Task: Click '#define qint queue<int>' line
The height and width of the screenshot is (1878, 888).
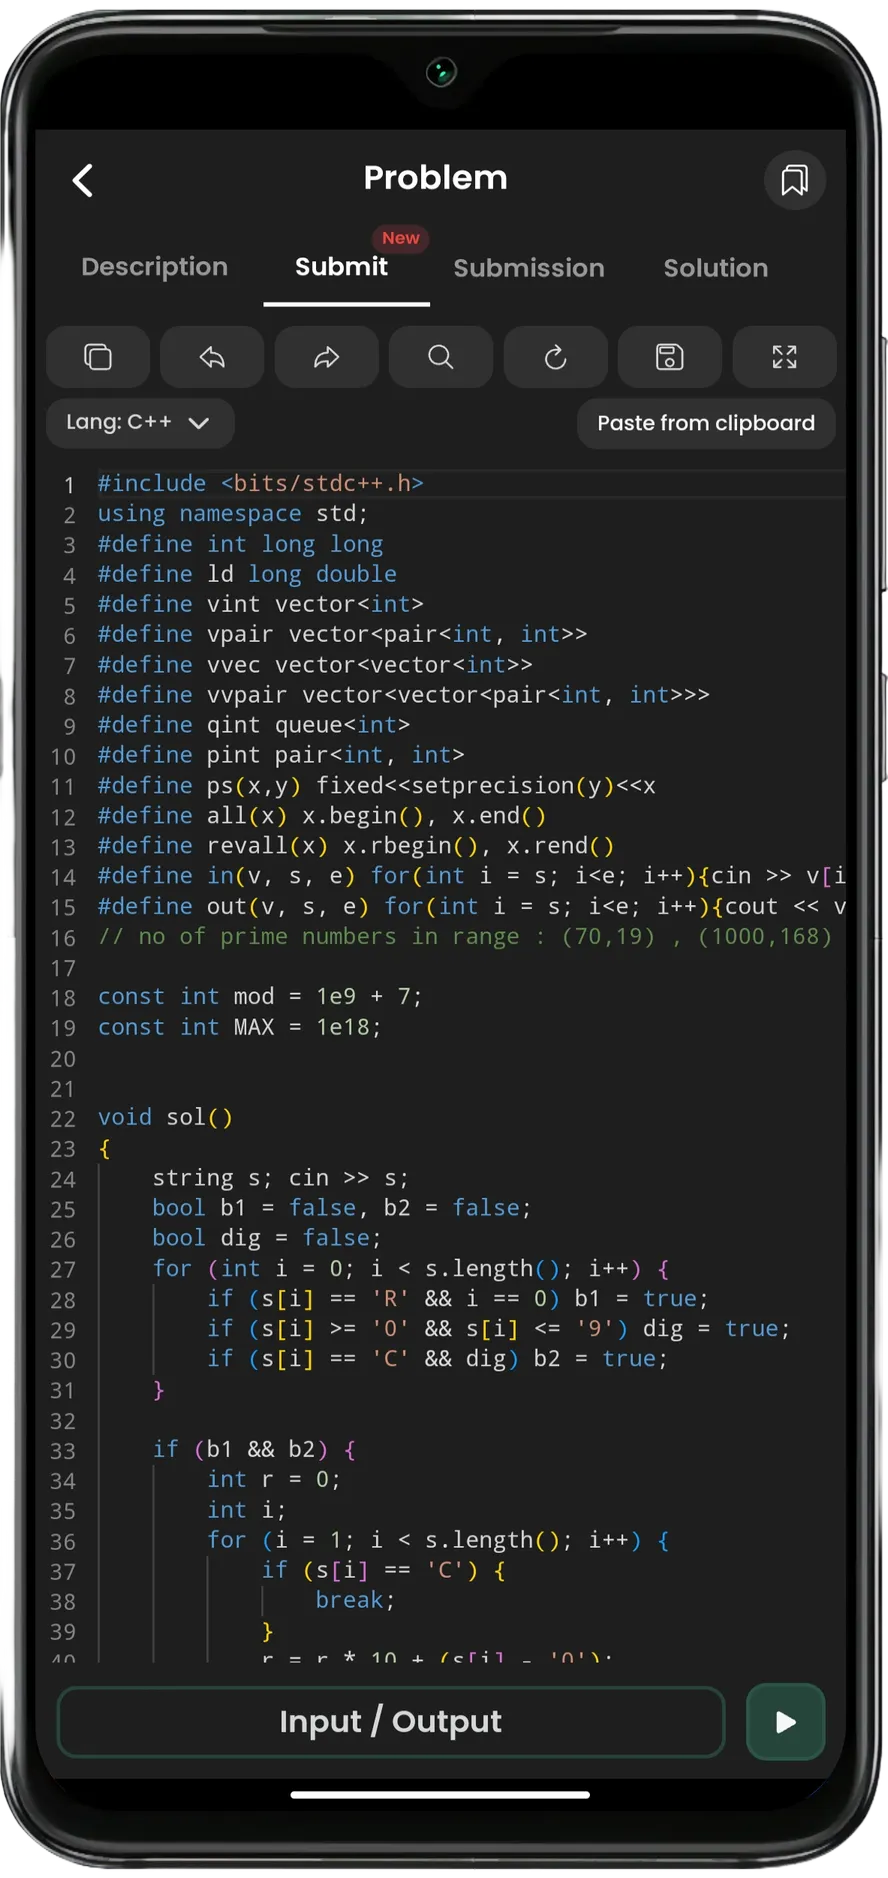Action: tap(254, 725)
